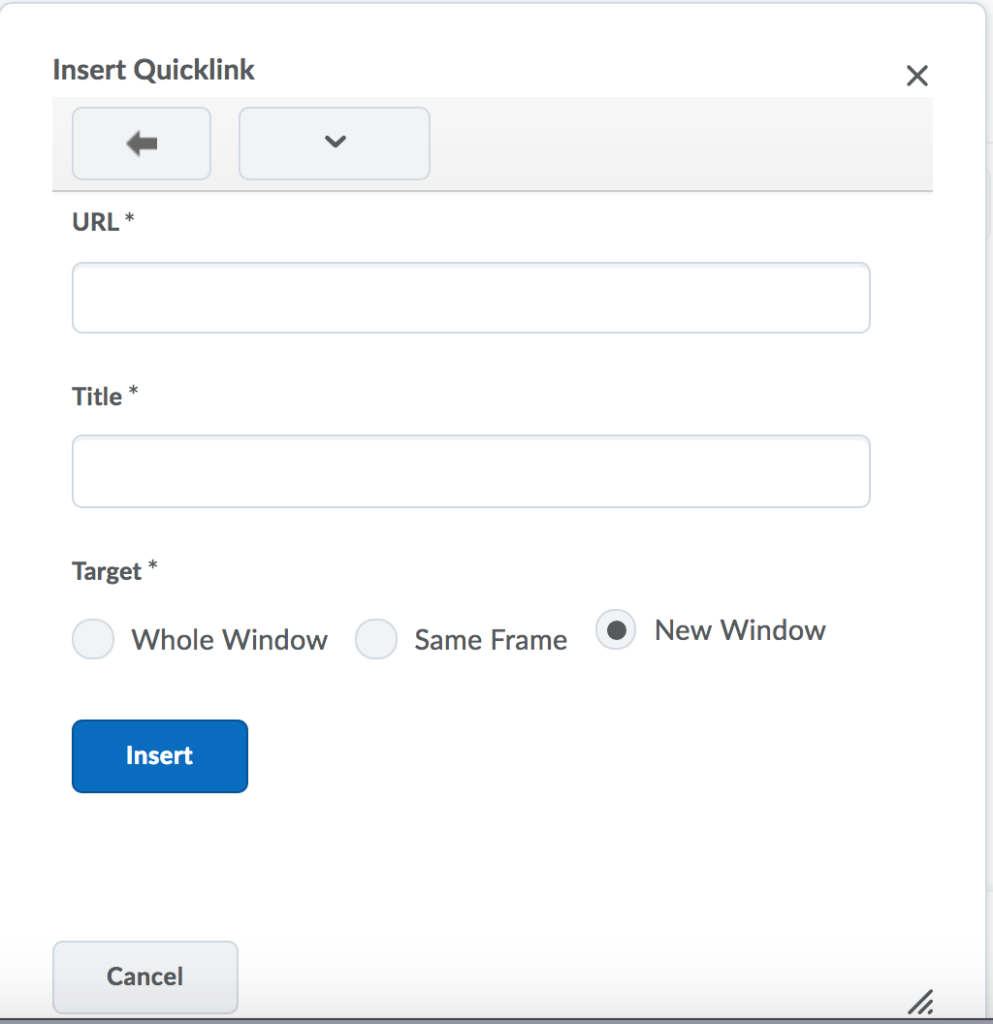Open the chevron dropdown in the toolbar
Viewport: 993px width, 1024px height.
pos(334,143)
